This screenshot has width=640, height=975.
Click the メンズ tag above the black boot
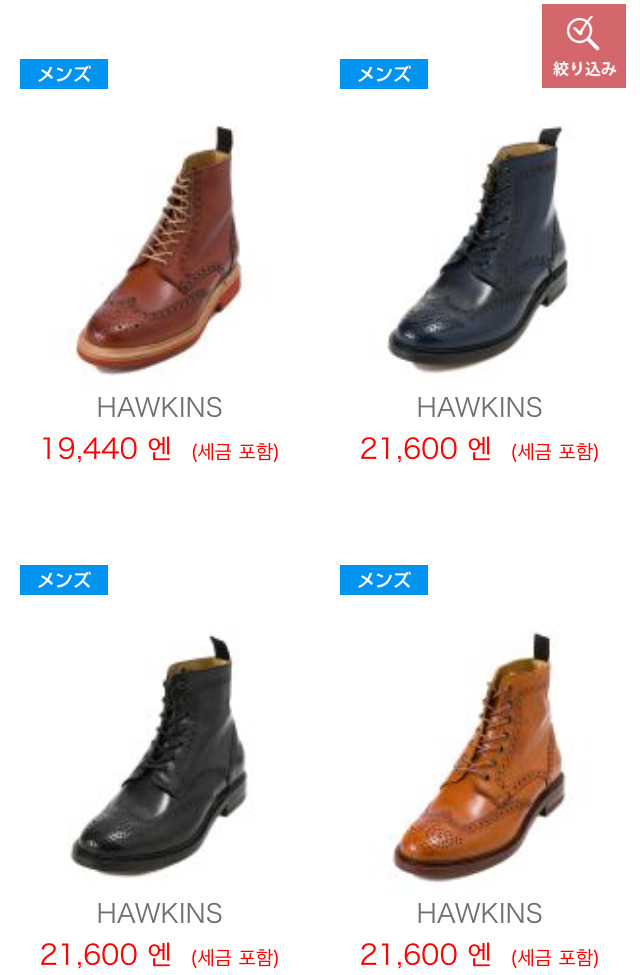pyautogui.click(x=64, y=580)
